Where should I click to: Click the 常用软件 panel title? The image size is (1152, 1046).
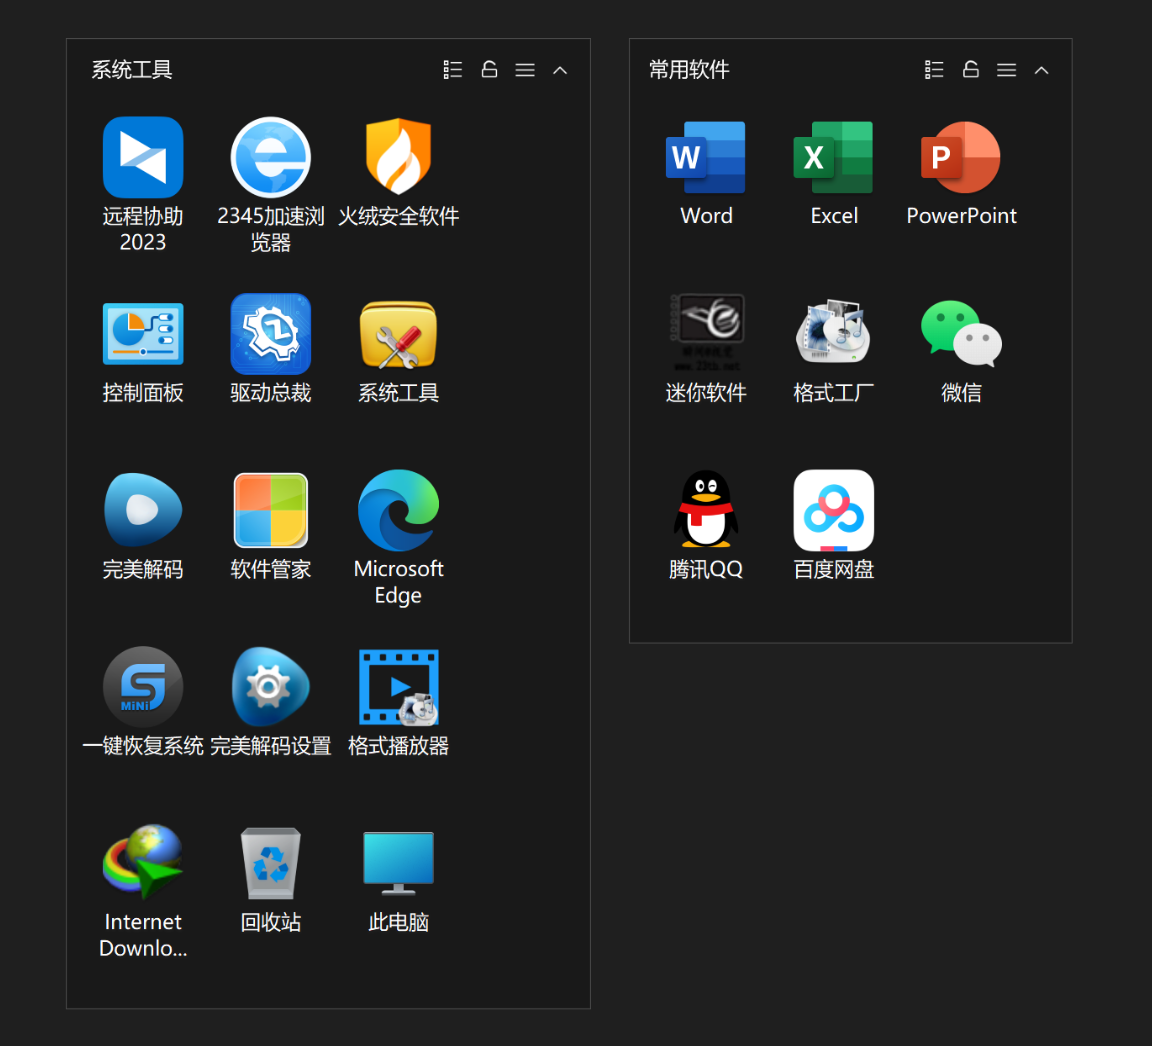pyautogui.click(x=688, y=70)
